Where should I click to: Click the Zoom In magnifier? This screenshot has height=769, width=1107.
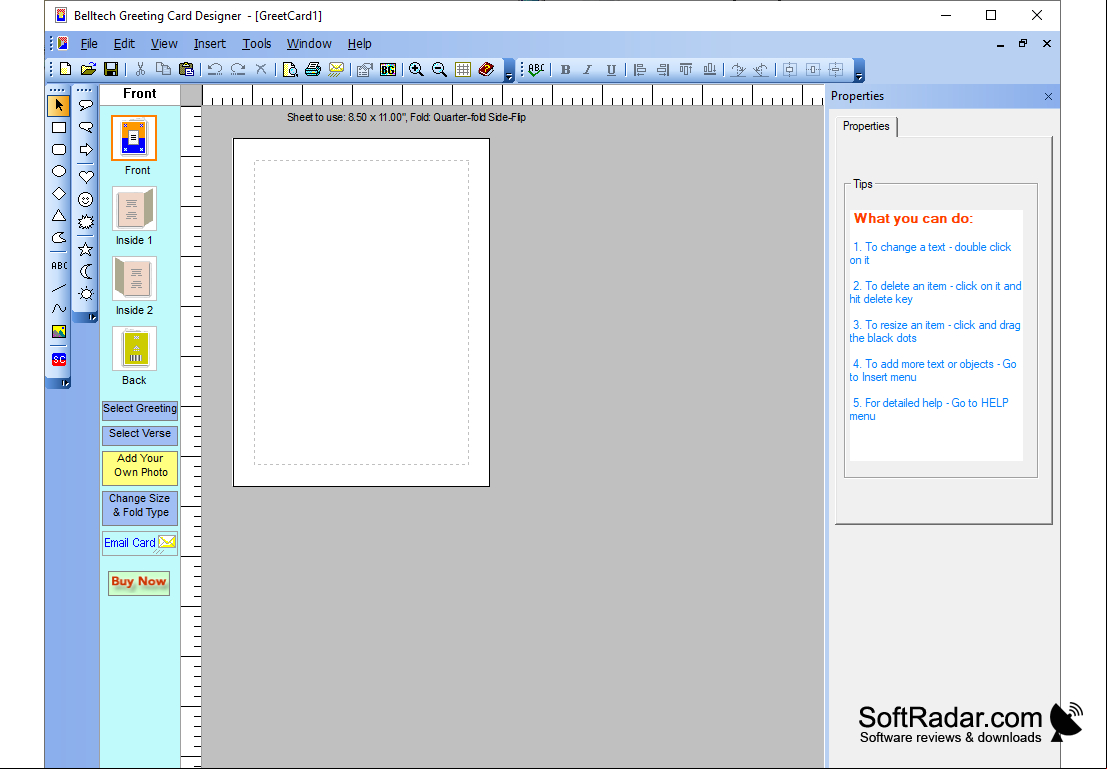[x=417, y=69]
